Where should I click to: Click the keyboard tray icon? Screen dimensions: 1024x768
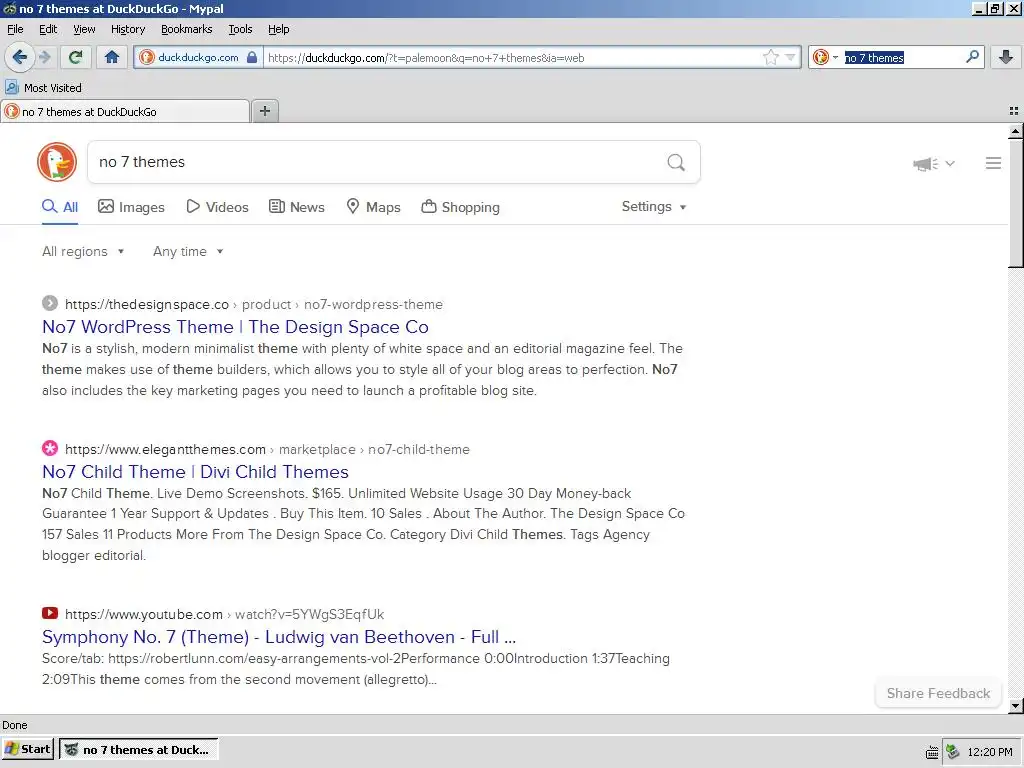[x=933, y=752]
